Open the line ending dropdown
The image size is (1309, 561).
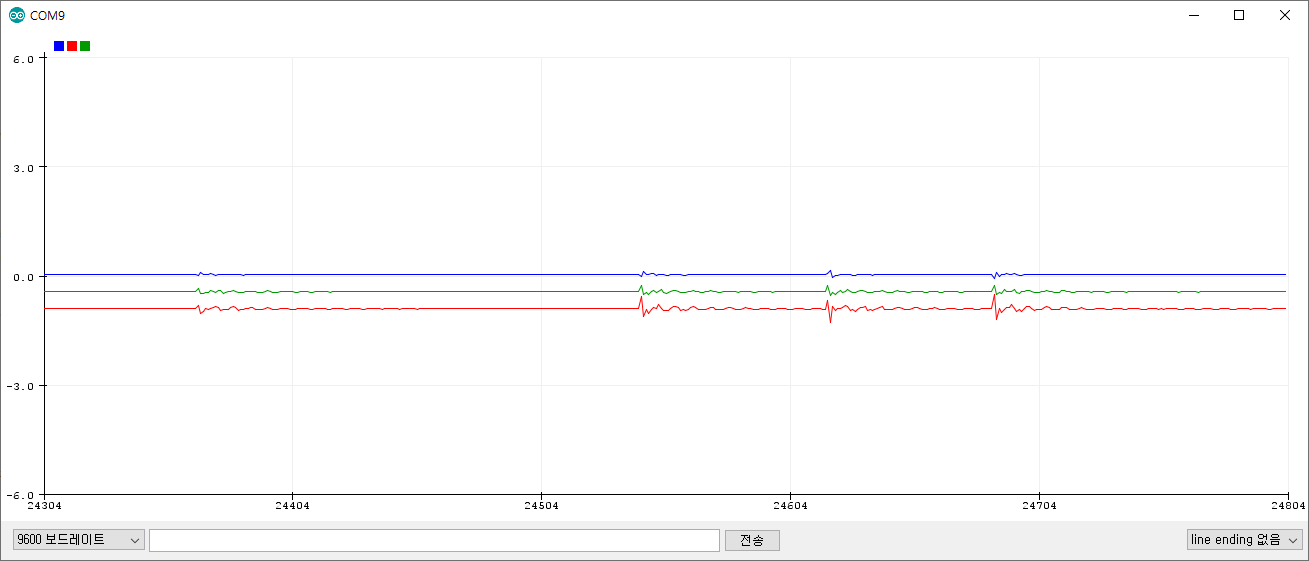coord(1245,540)
